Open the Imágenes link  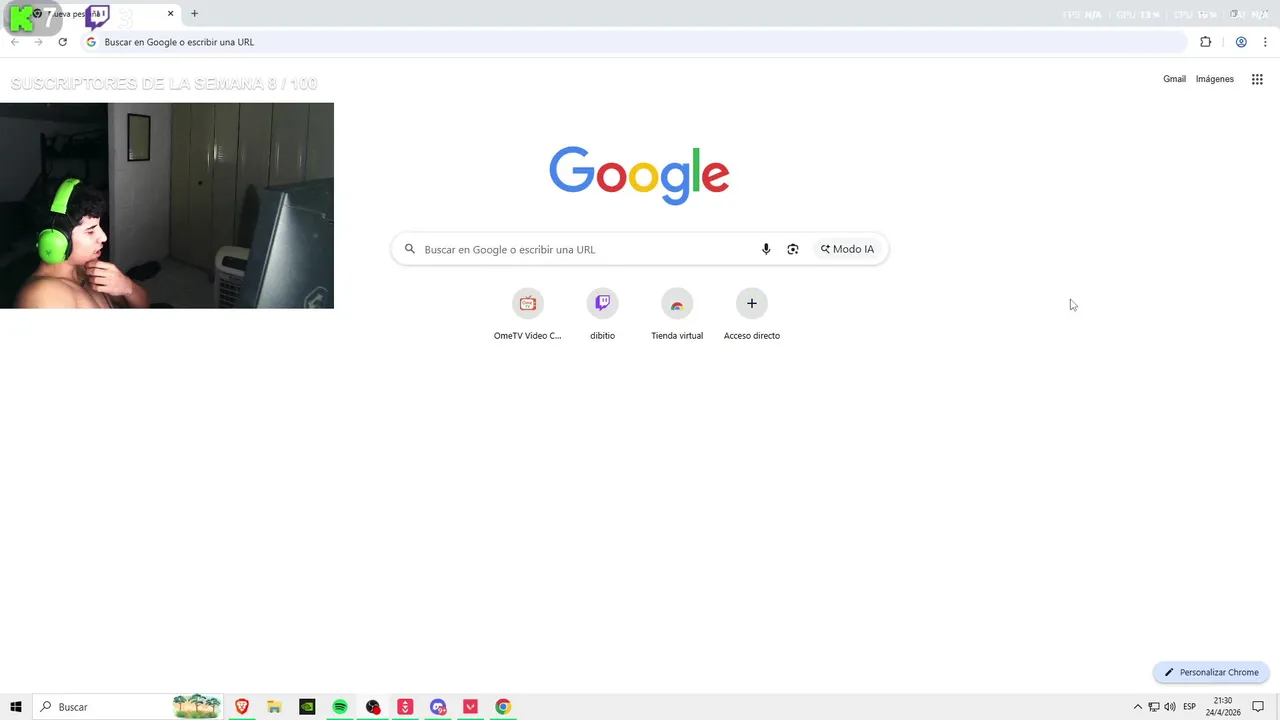click(x=1215, y=79)
